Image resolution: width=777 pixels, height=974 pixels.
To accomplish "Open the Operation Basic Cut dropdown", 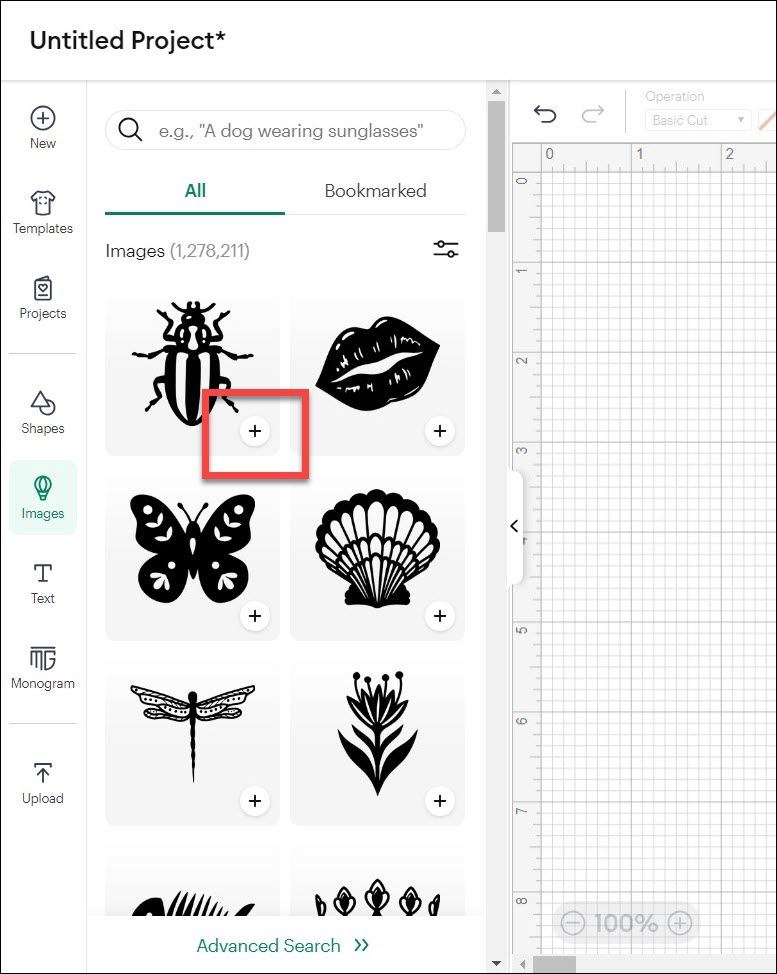I will point(697,120).
